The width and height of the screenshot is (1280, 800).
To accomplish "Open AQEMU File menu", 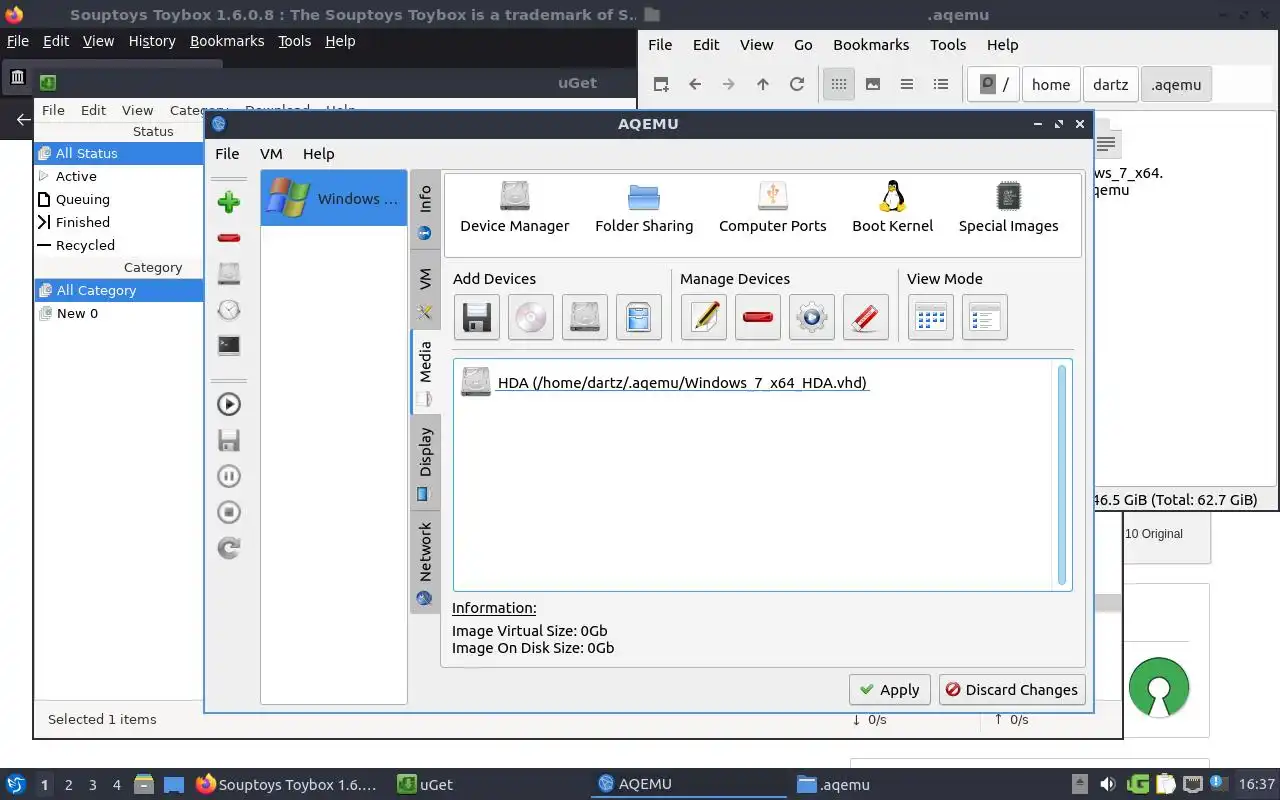I will [227, 154].
